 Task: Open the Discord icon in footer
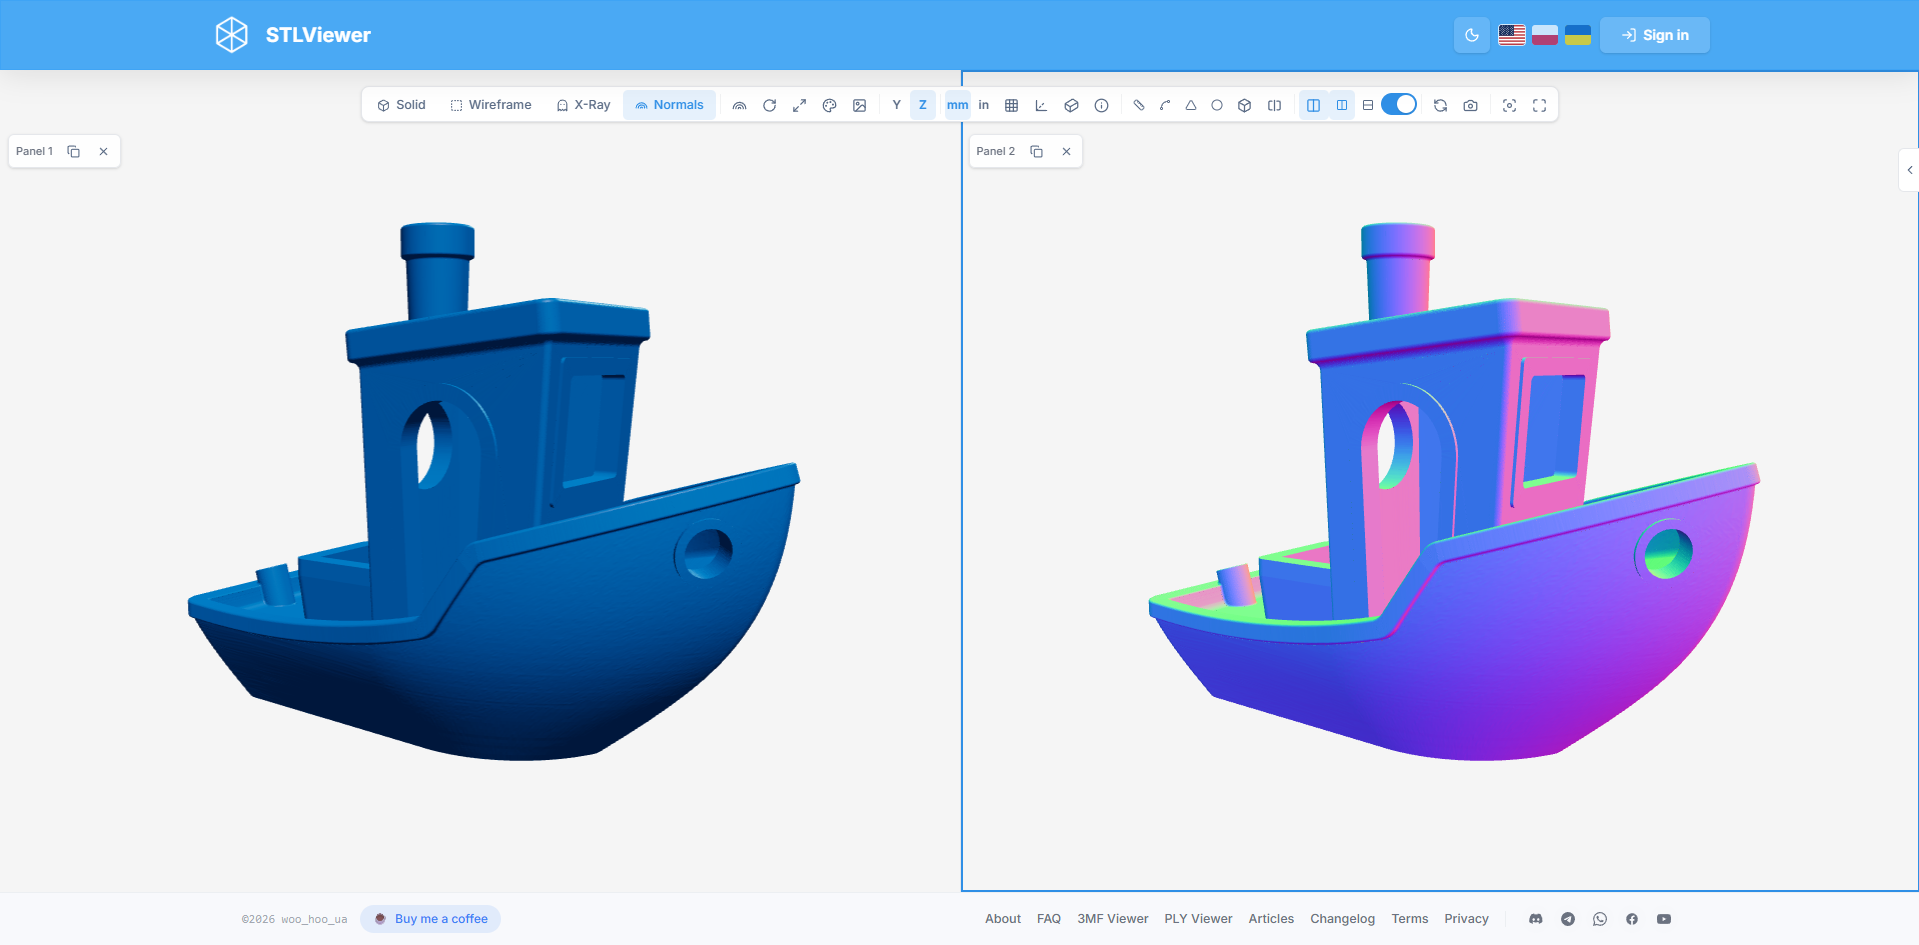pos(1536,919)
